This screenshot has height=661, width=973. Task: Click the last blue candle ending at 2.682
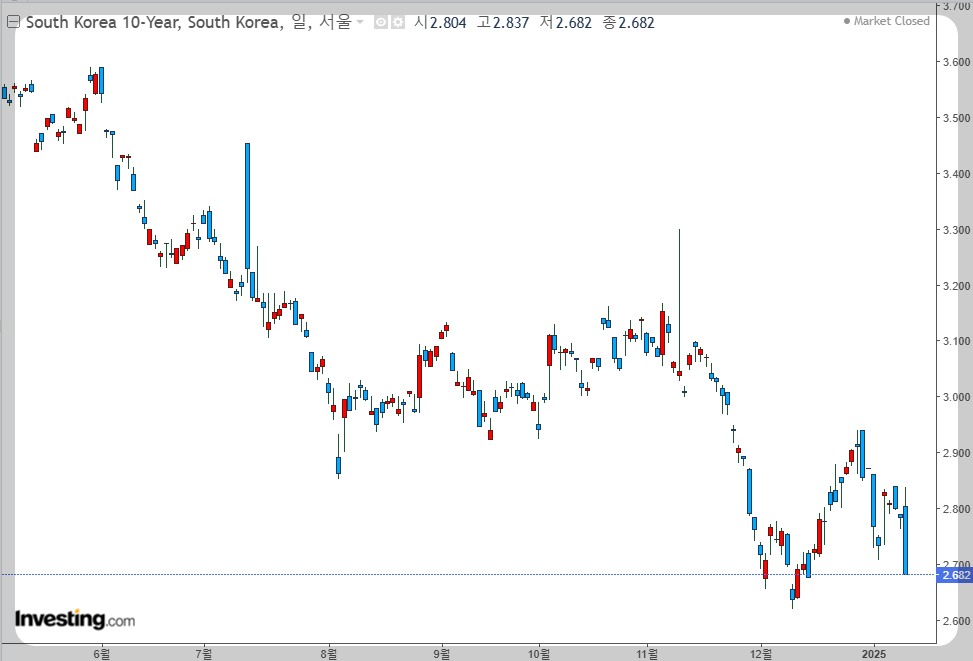coord(905,540)
